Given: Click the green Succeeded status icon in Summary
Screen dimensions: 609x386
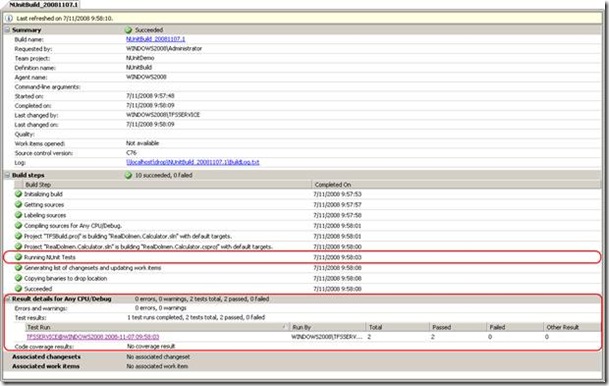Looking at the screenshot, I should [x=128, y=30].
